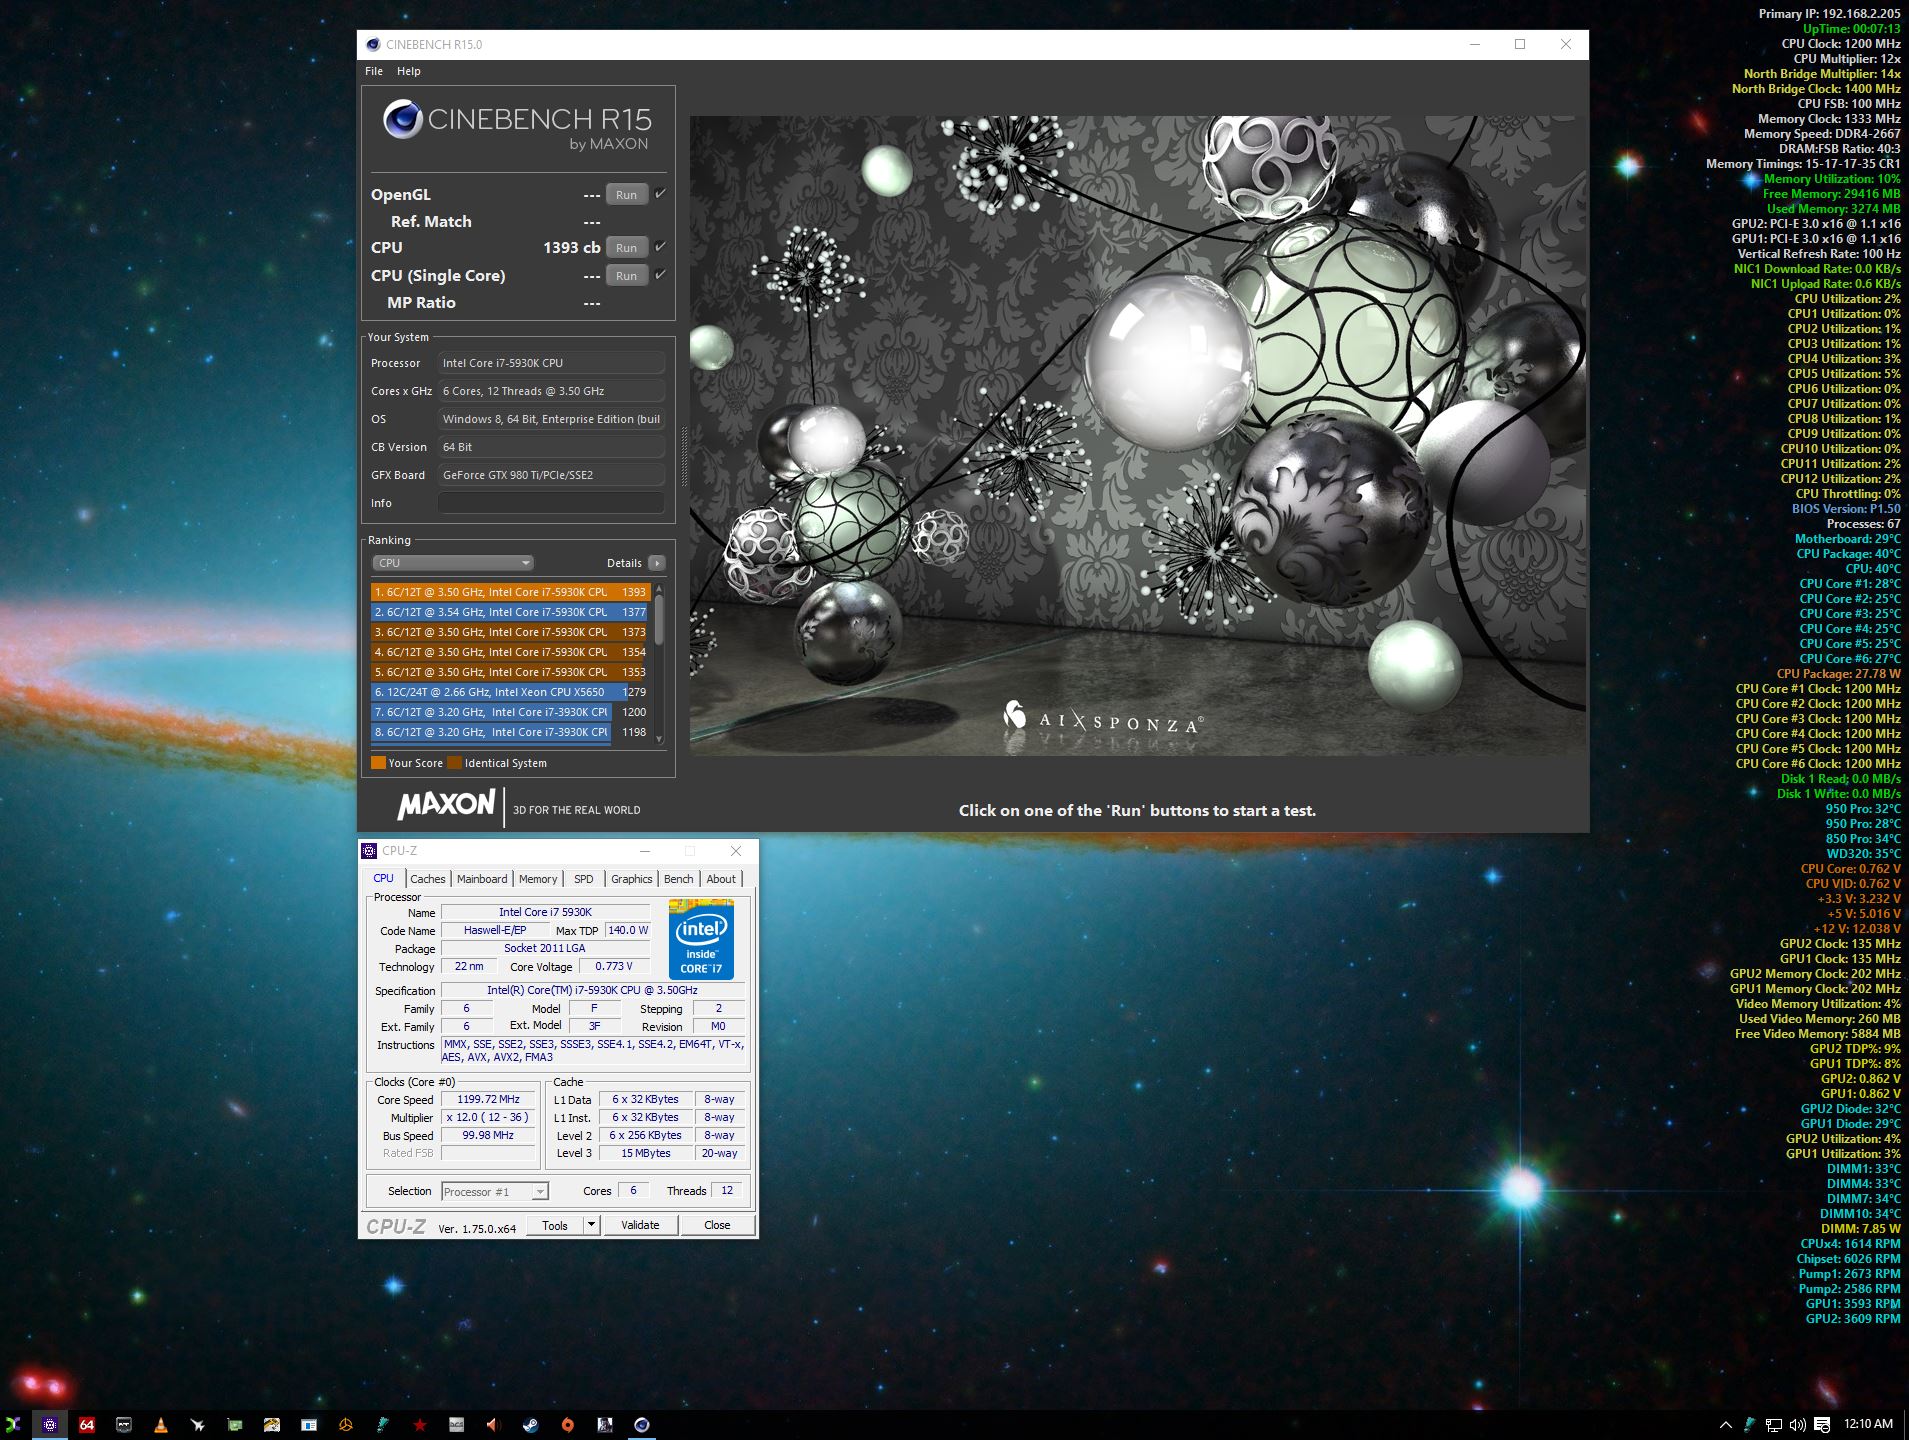Click the airplane icon in taskbar
Image resolution: width=1909 pixels, height=1440 pixels.
pyautogui.click(x=198, y=1424)
